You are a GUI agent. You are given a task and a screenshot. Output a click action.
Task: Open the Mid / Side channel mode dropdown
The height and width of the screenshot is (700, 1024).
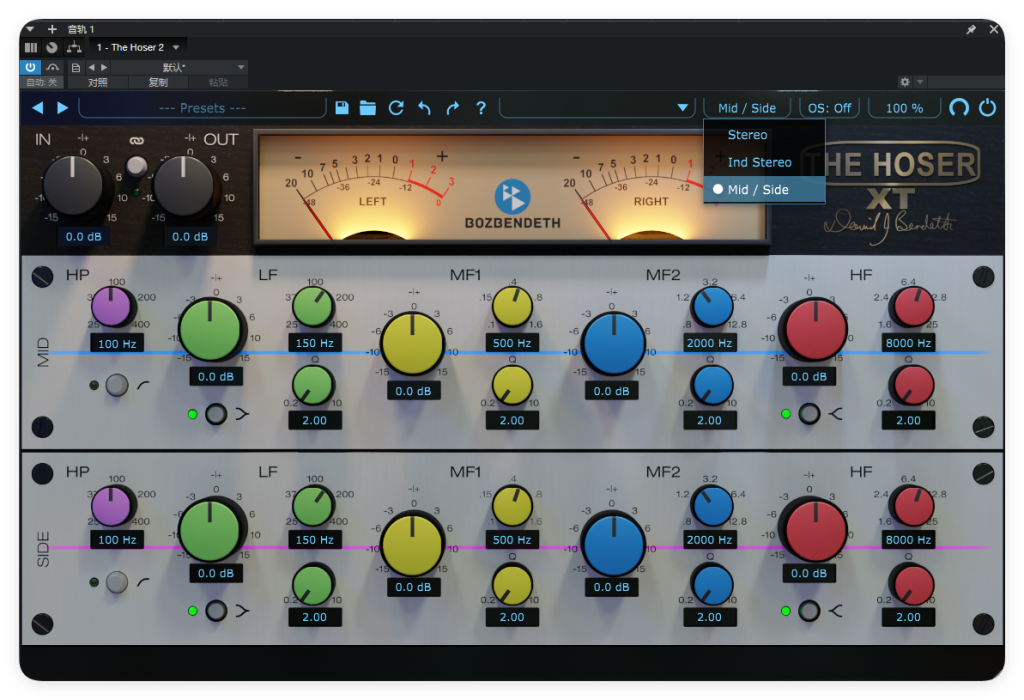[x=747, y=108]
